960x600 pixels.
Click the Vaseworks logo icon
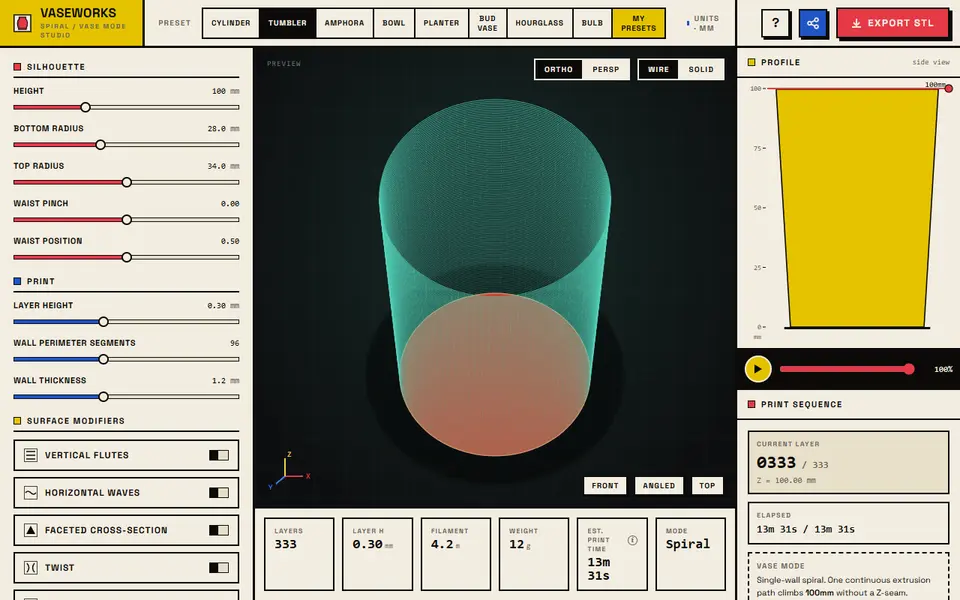click(x=23, y=23)
